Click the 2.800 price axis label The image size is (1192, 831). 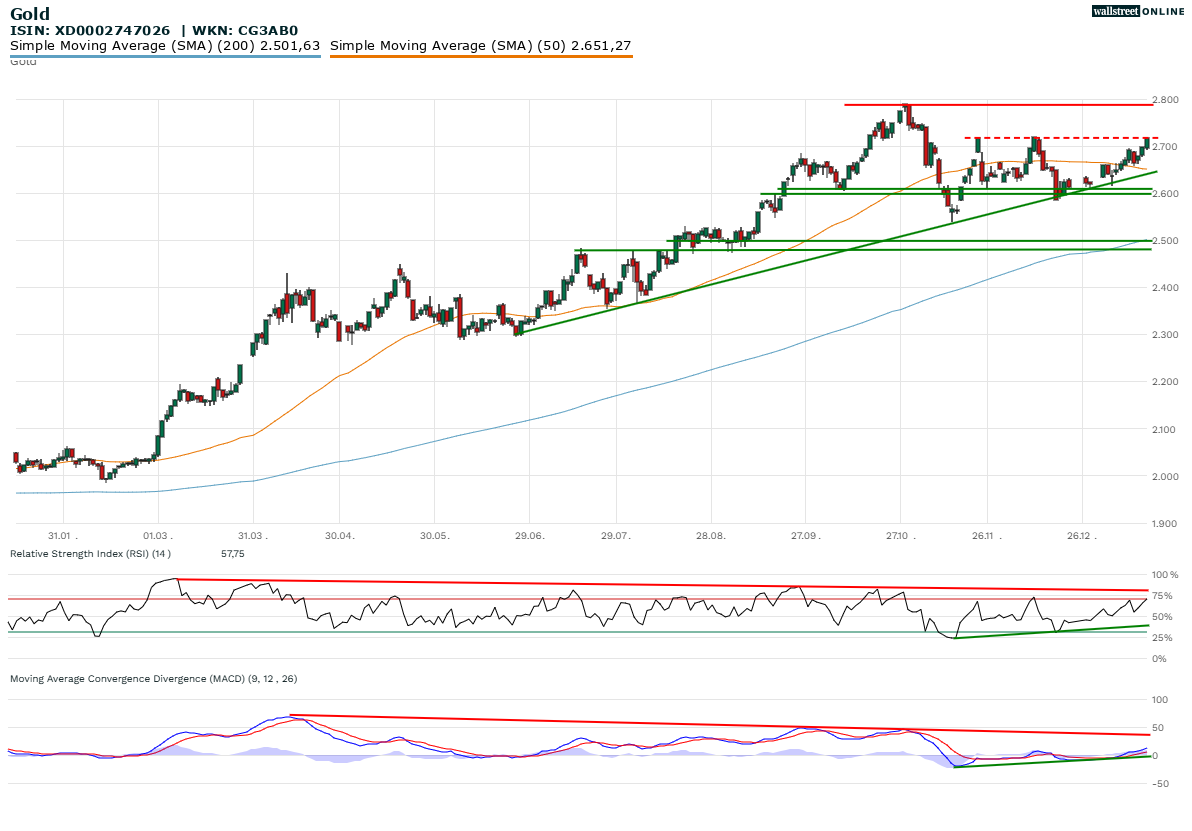[x=1165, y=100]
